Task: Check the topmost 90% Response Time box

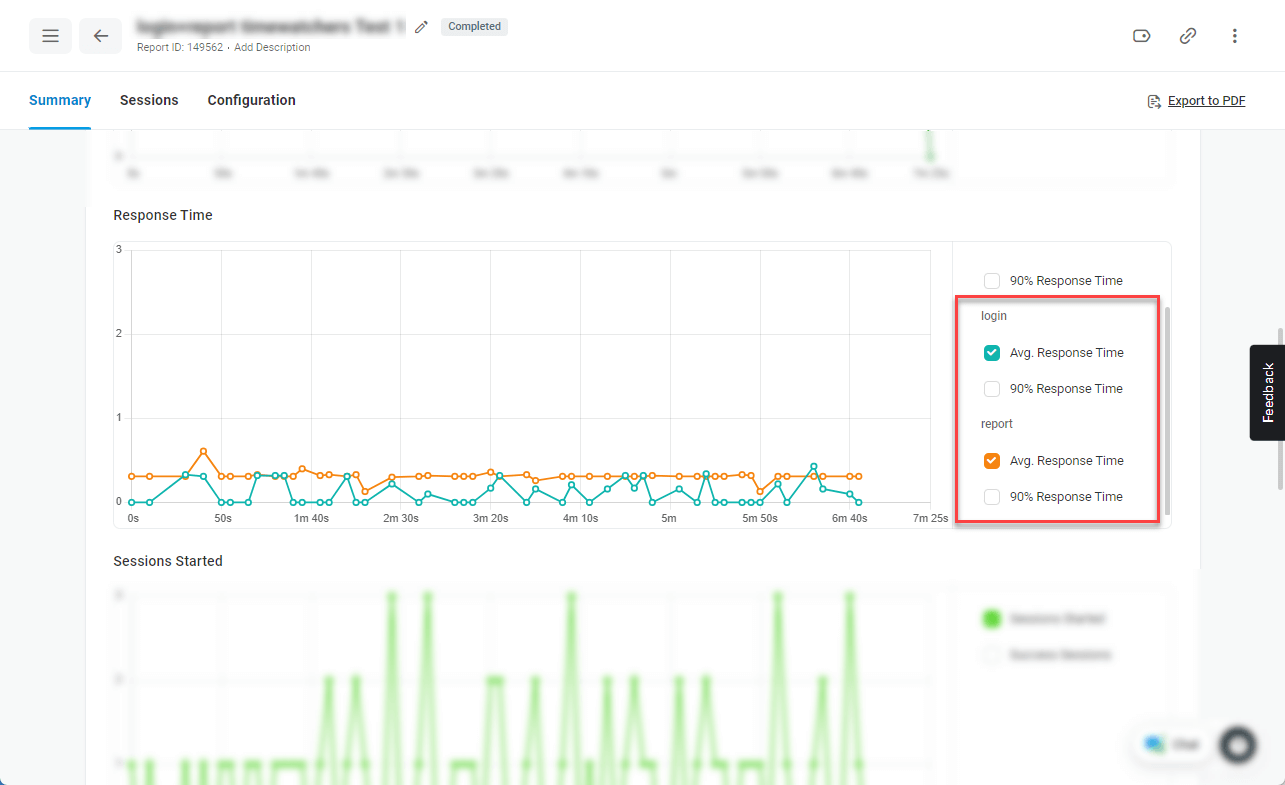Action: (x=992, y=281)
